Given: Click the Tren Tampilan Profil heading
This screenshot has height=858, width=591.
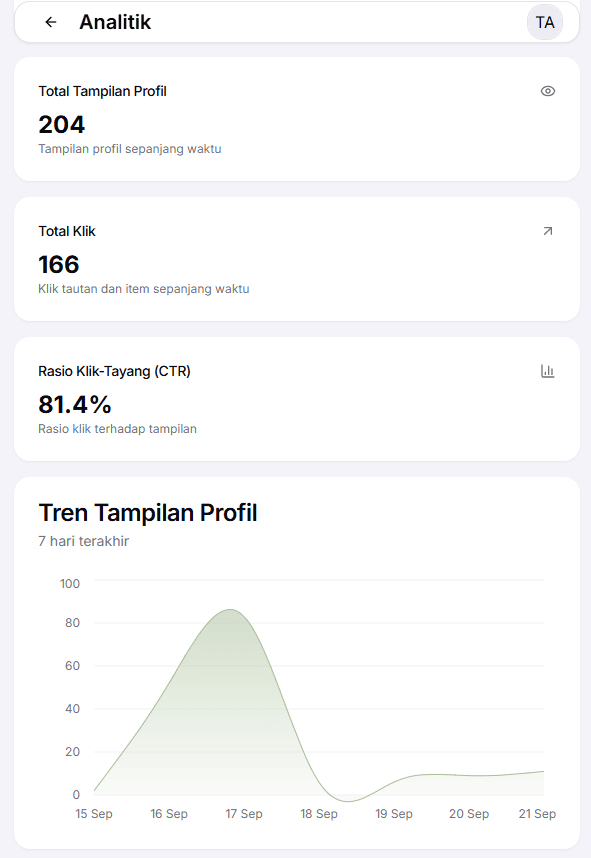Looking at the screenshot, I should pos(147,512).
